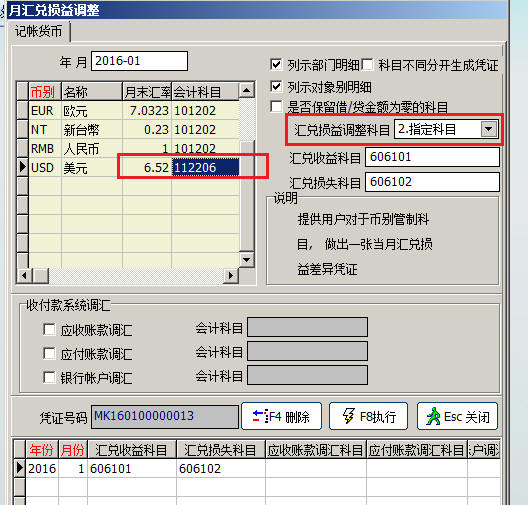
Task: Click highlighted account 112206 cell
Action: point(205,167)
